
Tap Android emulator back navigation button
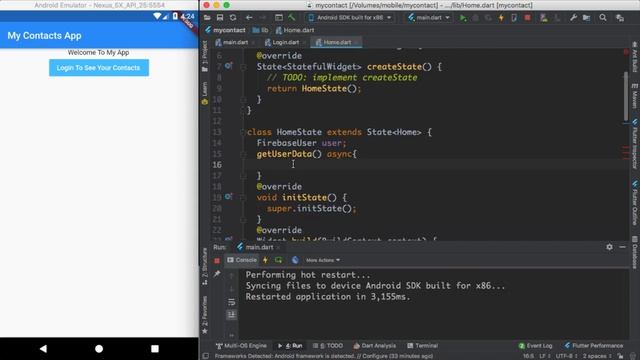coord(43,349)
